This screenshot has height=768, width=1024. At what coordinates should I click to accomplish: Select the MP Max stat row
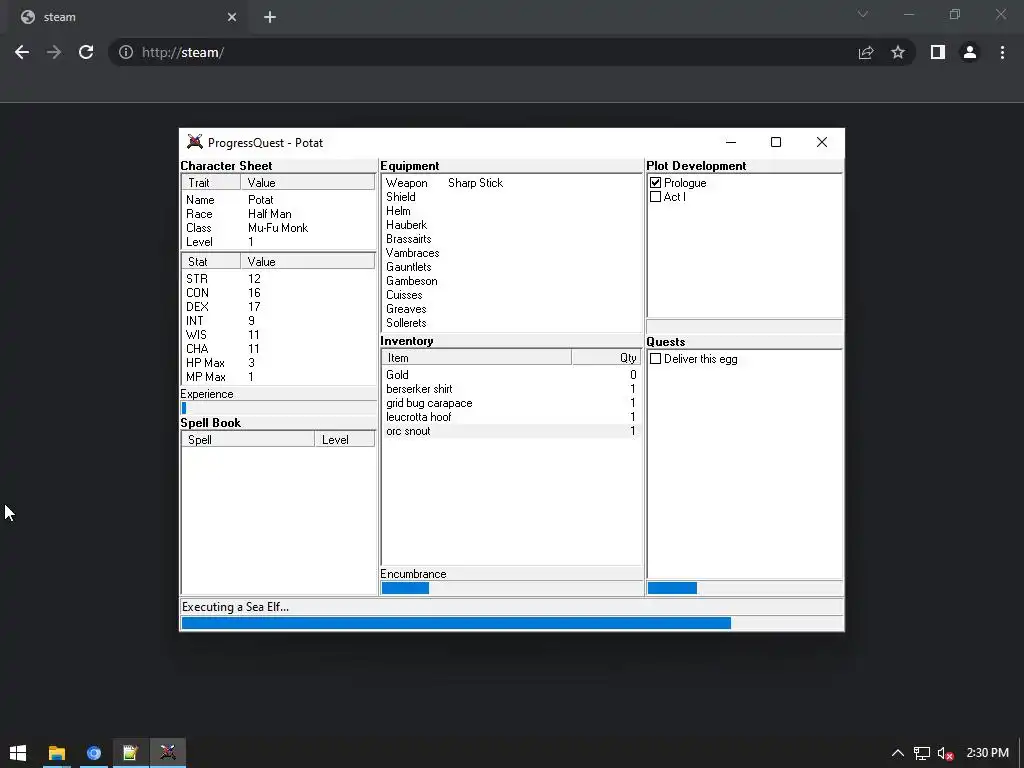(278, 377)
